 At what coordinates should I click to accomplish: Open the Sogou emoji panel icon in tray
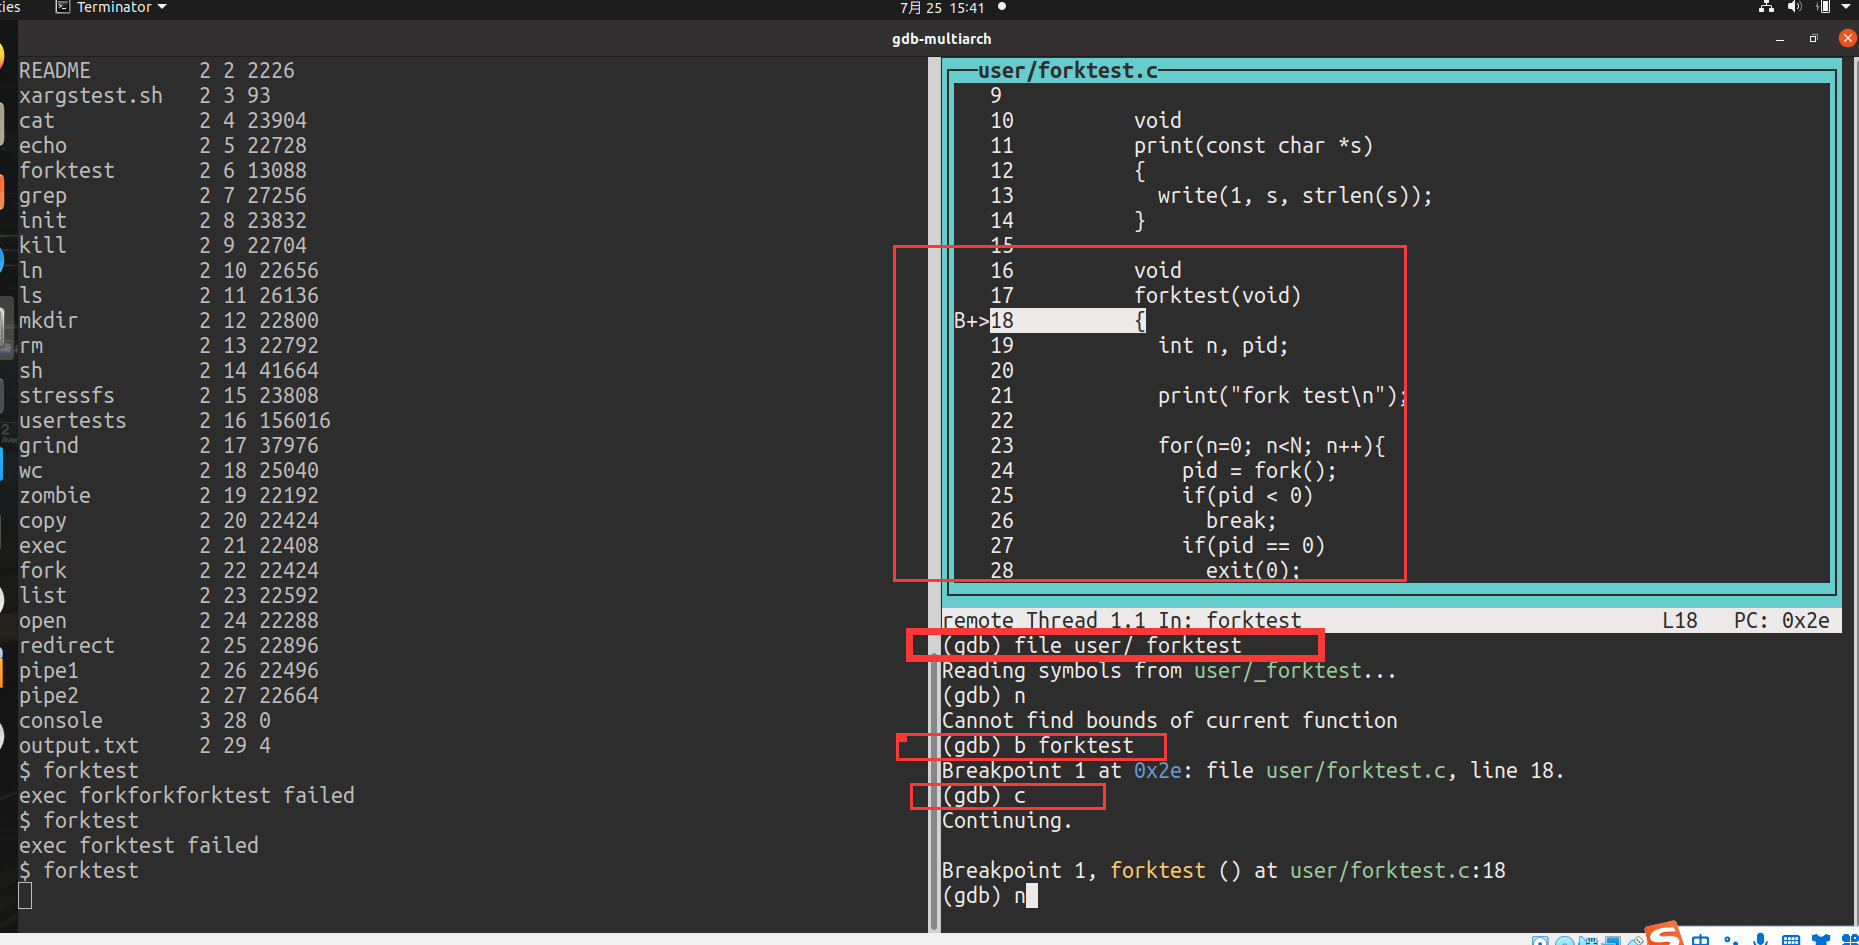(x=1850, y=940)
